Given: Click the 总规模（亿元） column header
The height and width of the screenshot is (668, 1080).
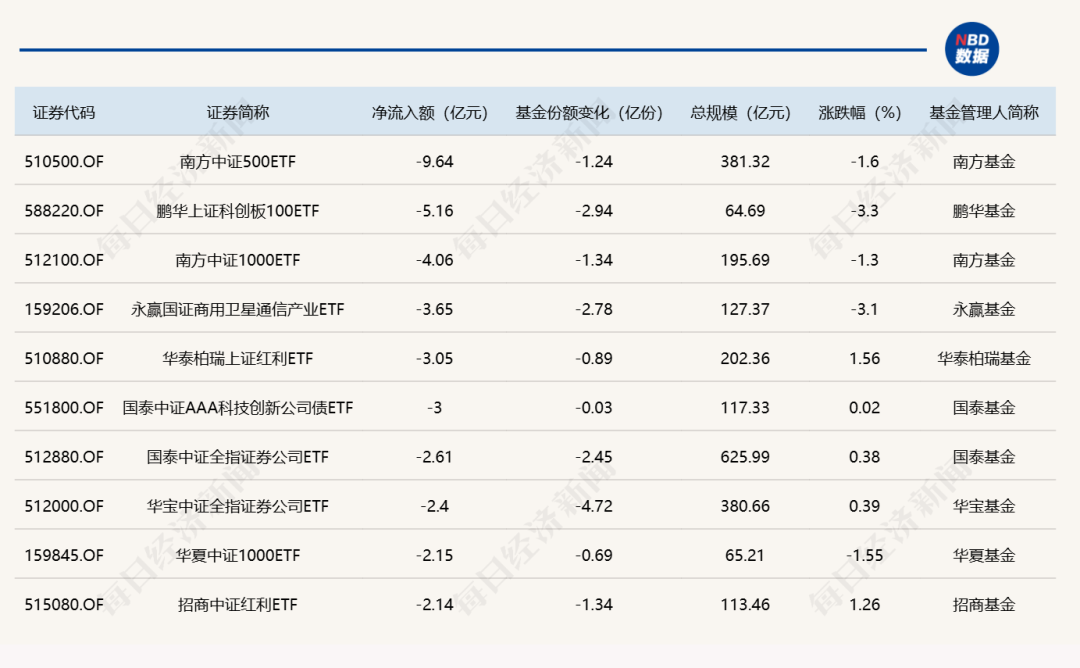Looking at the screenshot, I should coord(740,112).
